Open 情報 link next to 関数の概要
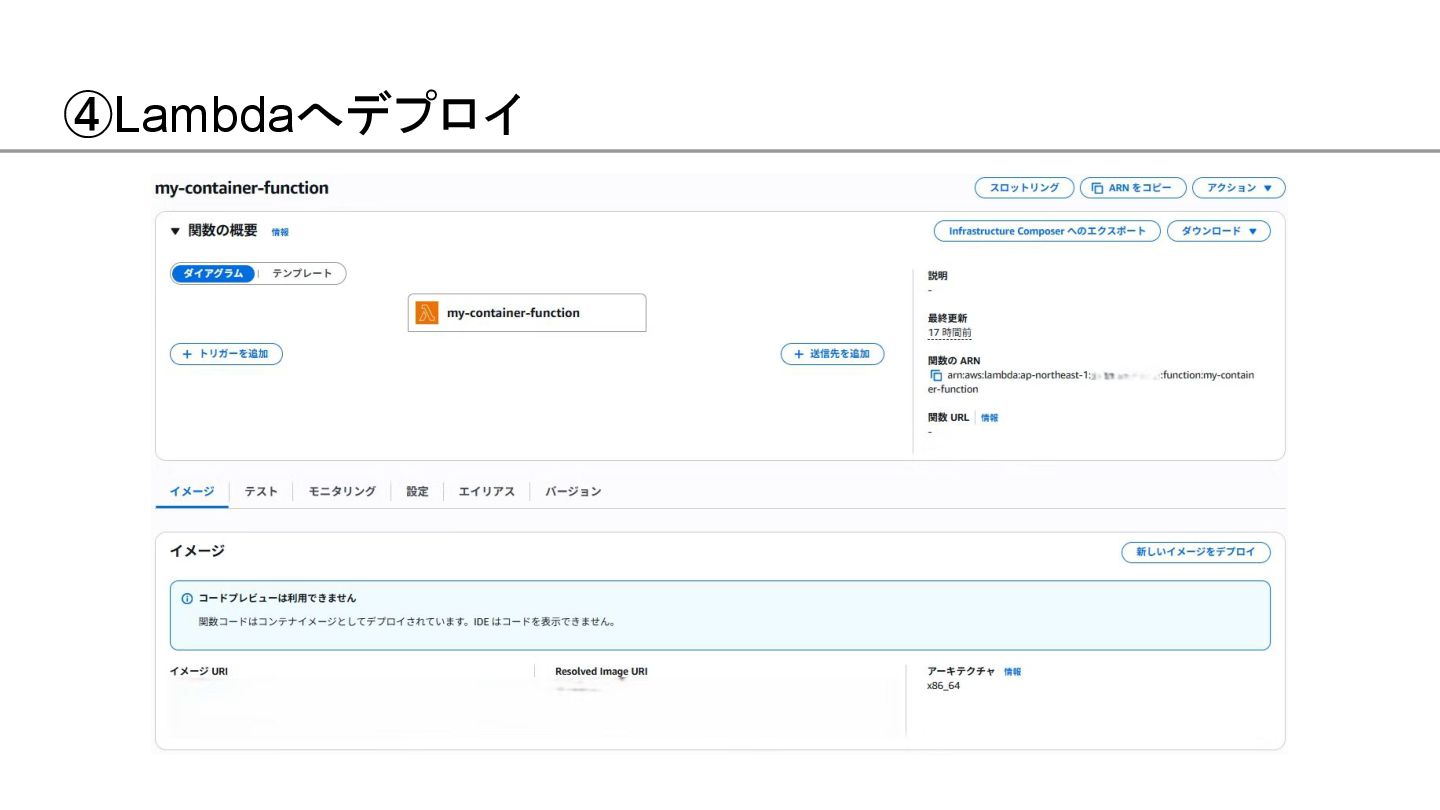 (280, 232)
